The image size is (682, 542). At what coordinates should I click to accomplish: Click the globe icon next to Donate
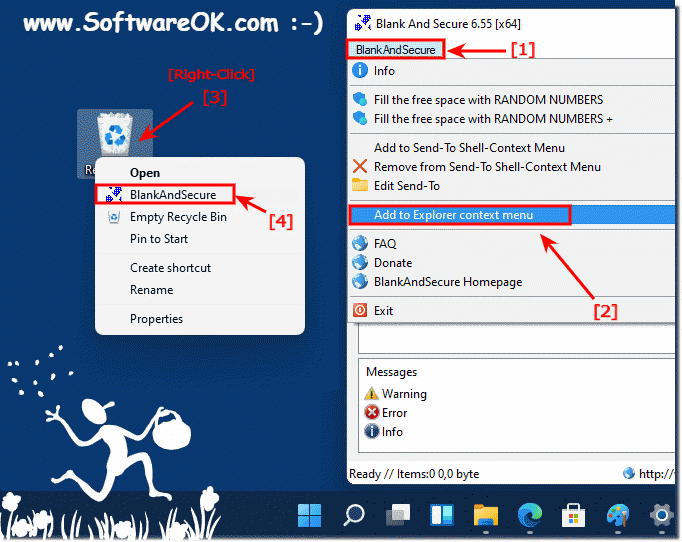click(360, 262)
